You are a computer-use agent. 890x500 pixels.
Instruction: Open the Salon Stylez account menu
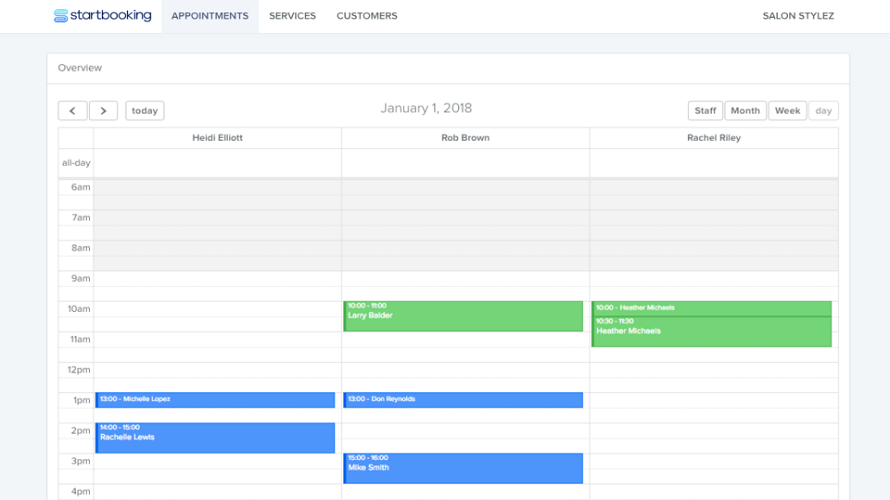(798, 16)
